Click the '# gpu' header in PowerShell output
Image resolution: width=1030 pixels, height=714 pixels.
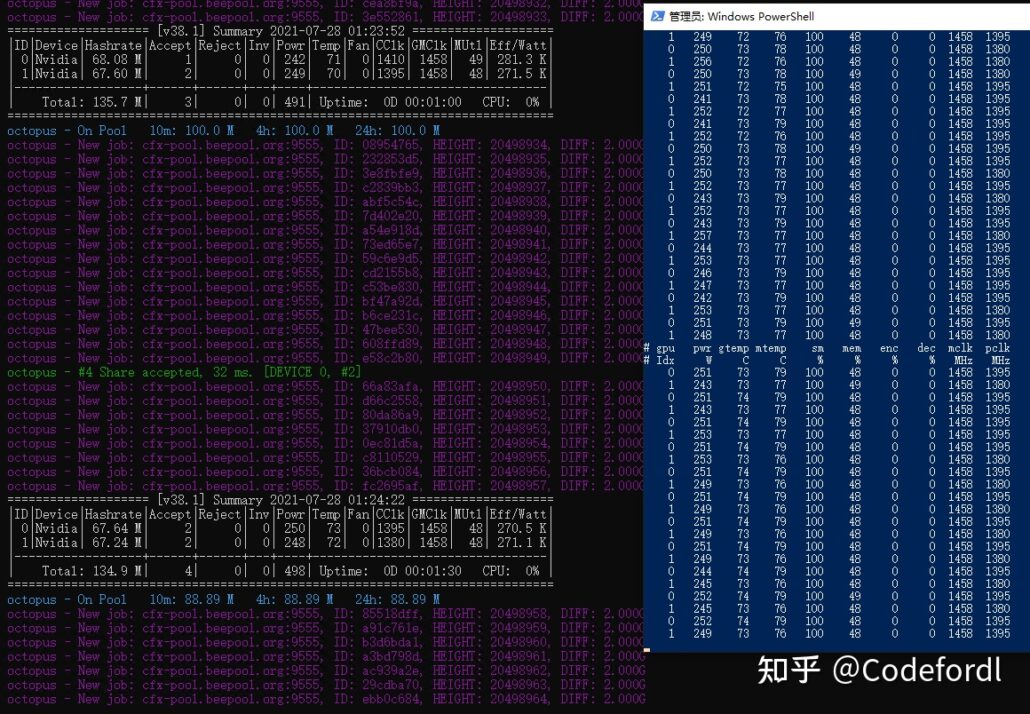[x=660, y=348]
